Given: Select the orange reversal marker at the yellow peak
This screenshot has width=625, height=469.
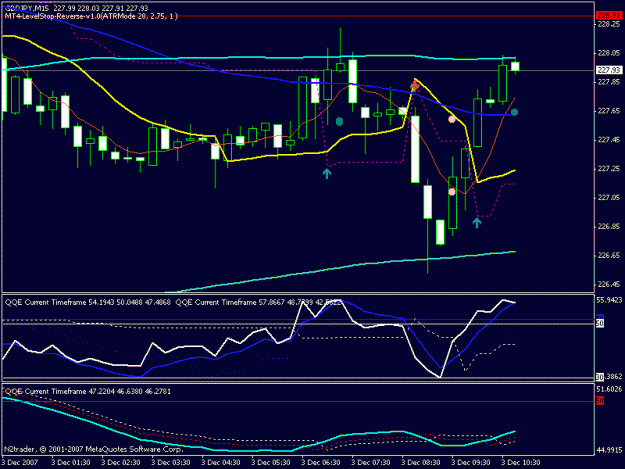Looking at the screenshot, I should pyautogui.click(x=415, y=85).
